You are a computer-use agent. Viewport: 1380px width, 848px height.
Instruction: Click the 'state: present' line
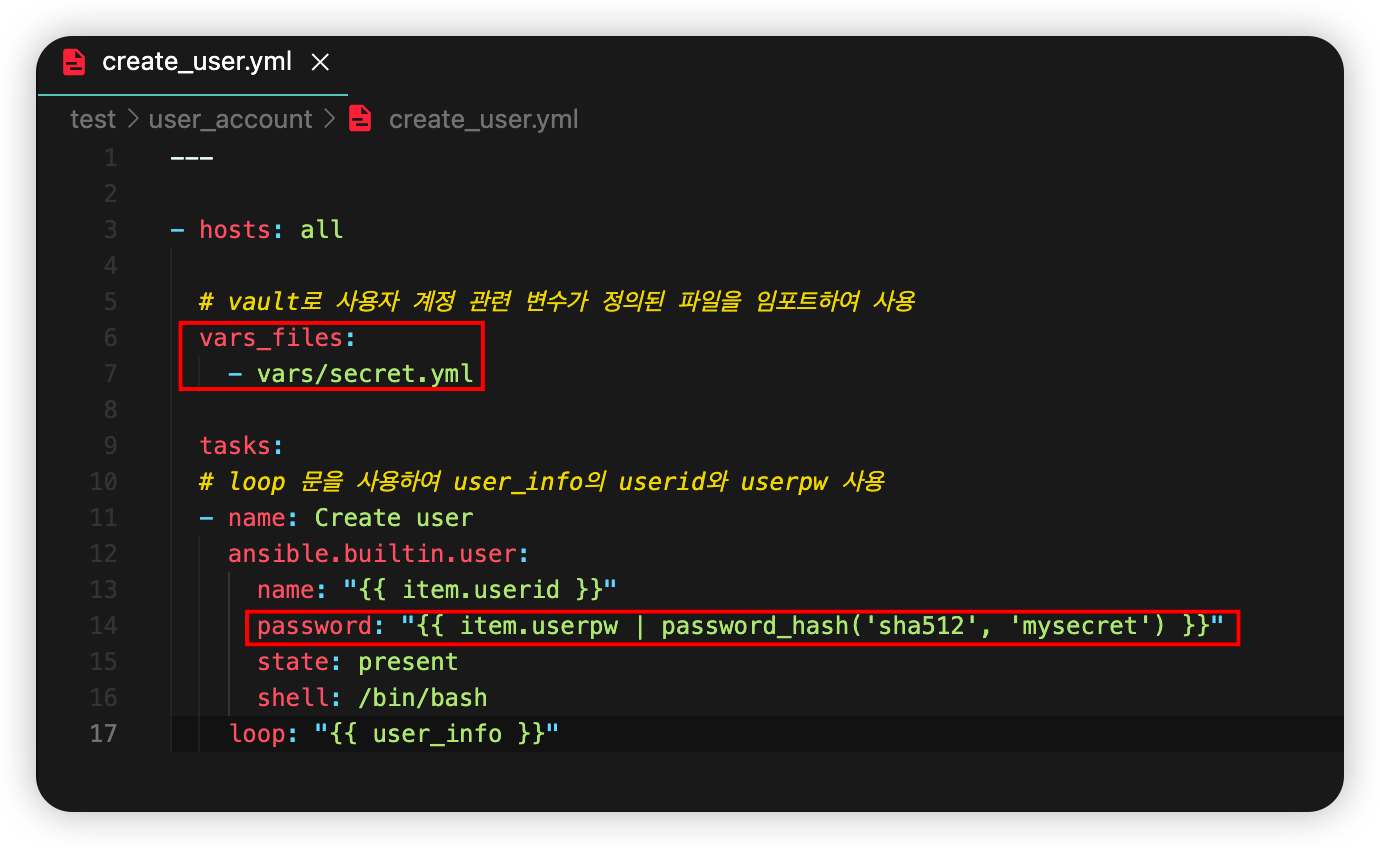point(357,662)
